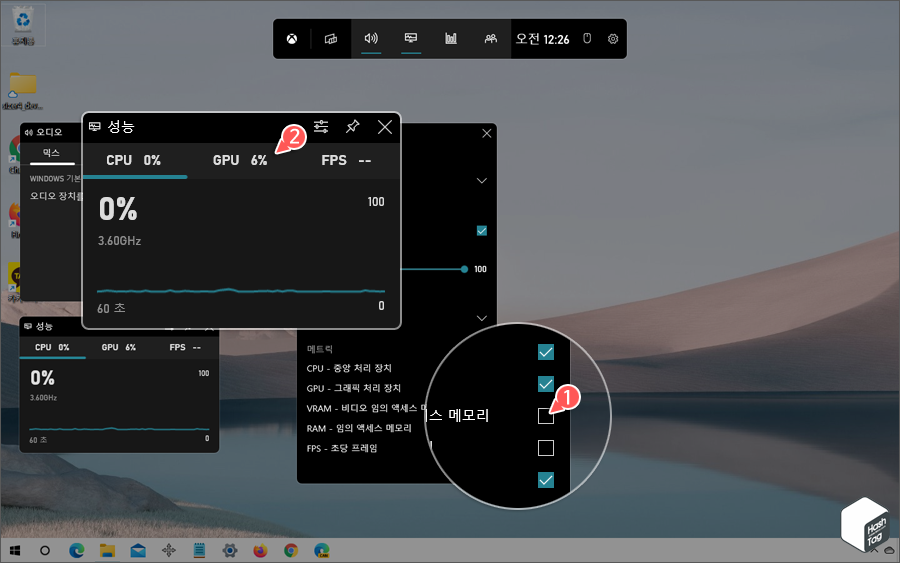Open the Resources bar-chart icon on Game Bar

(451, 38)
